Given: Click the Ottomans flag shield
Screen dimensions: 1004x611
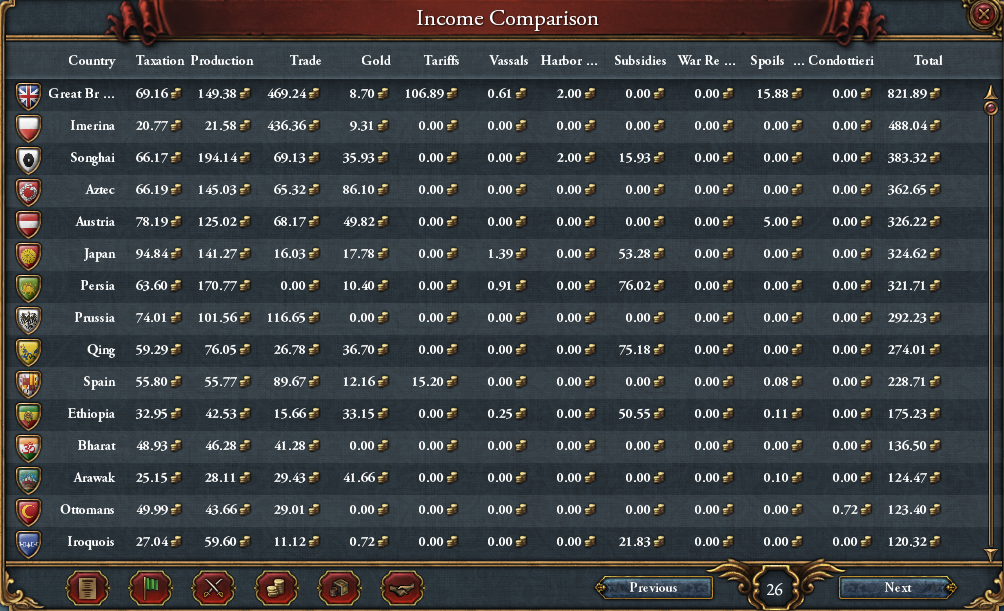Looking at the screenshot, I should coord(29,512).
